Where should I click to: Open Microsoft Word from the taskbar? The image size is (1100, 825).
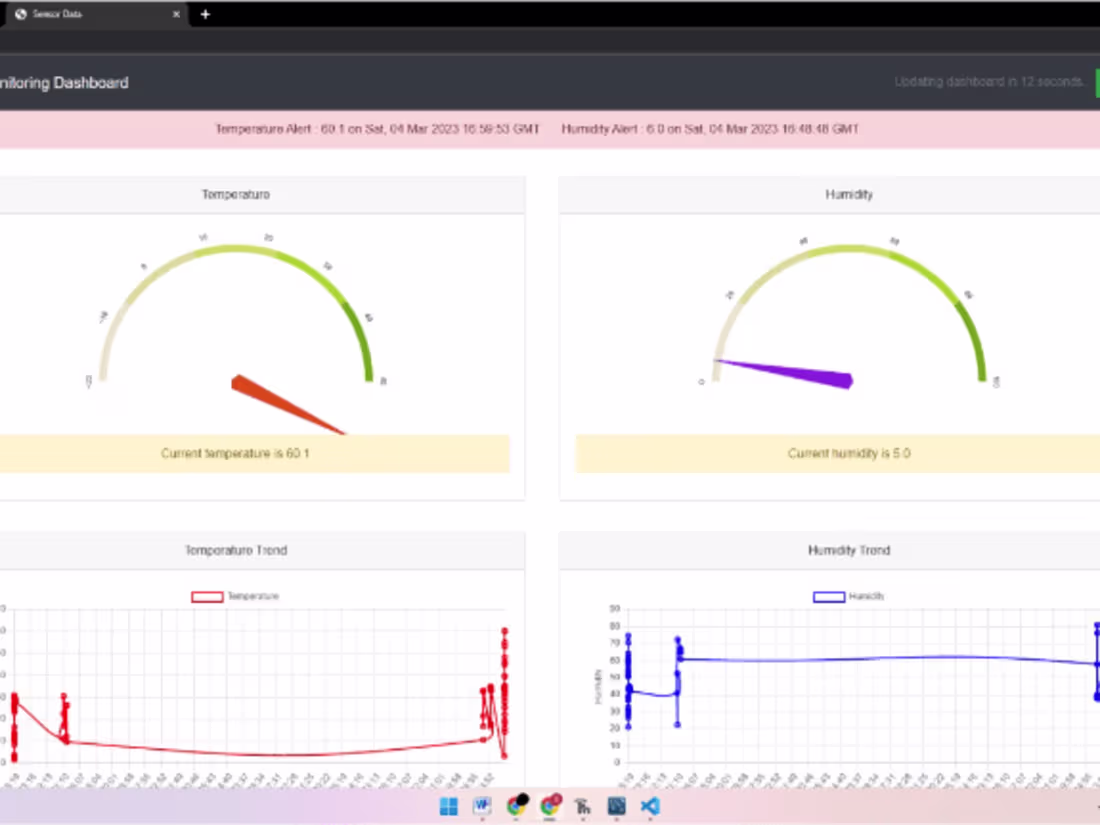(x=482, y=806)
